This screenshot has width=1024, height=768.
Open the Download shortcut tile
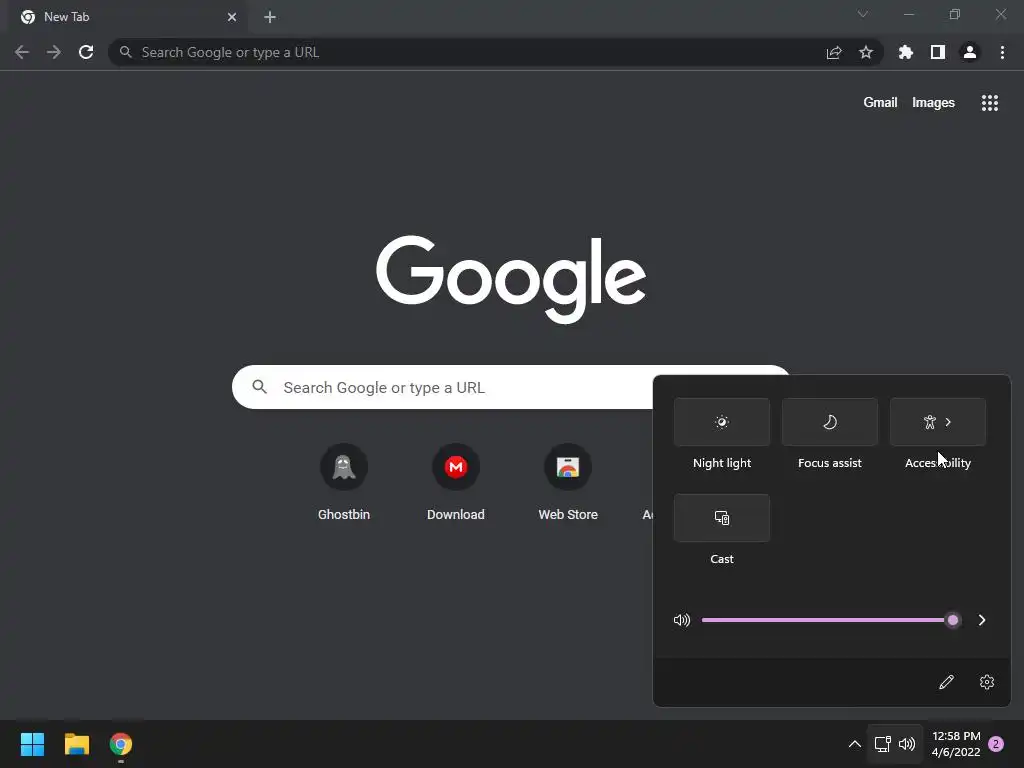tap(456, 483)
